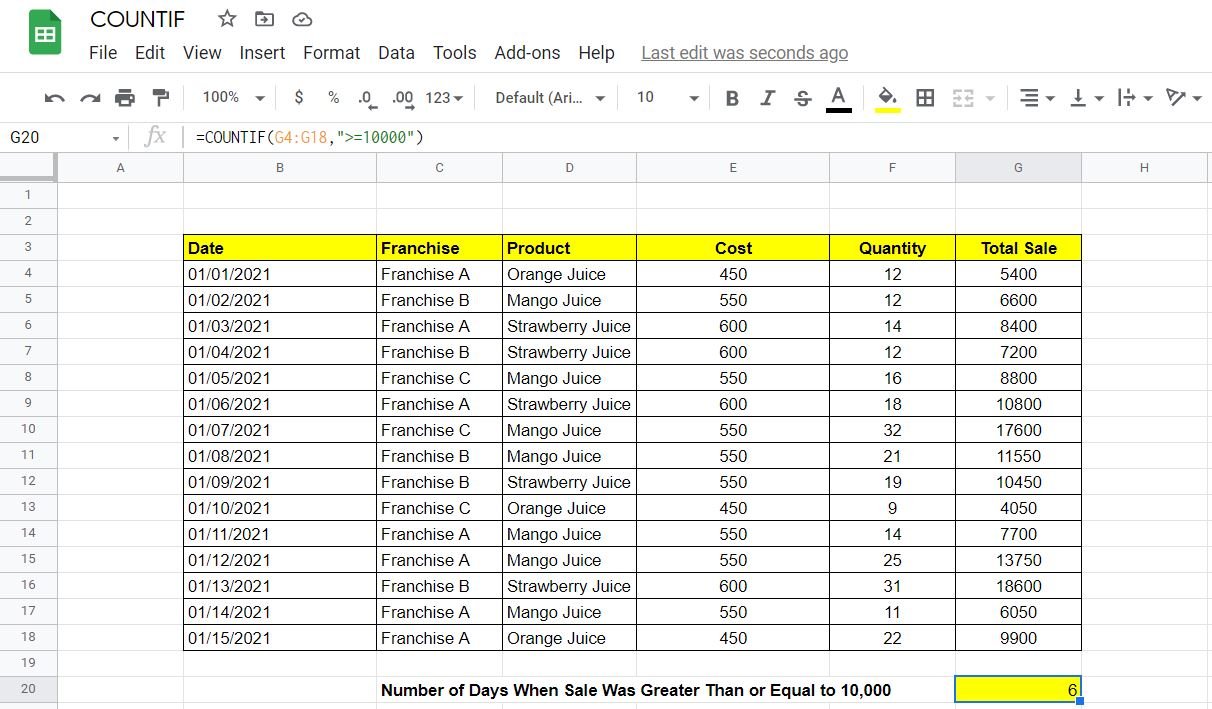Undo the last action
The height and width of the screenshot is (709, 1212).
(55, 98)
